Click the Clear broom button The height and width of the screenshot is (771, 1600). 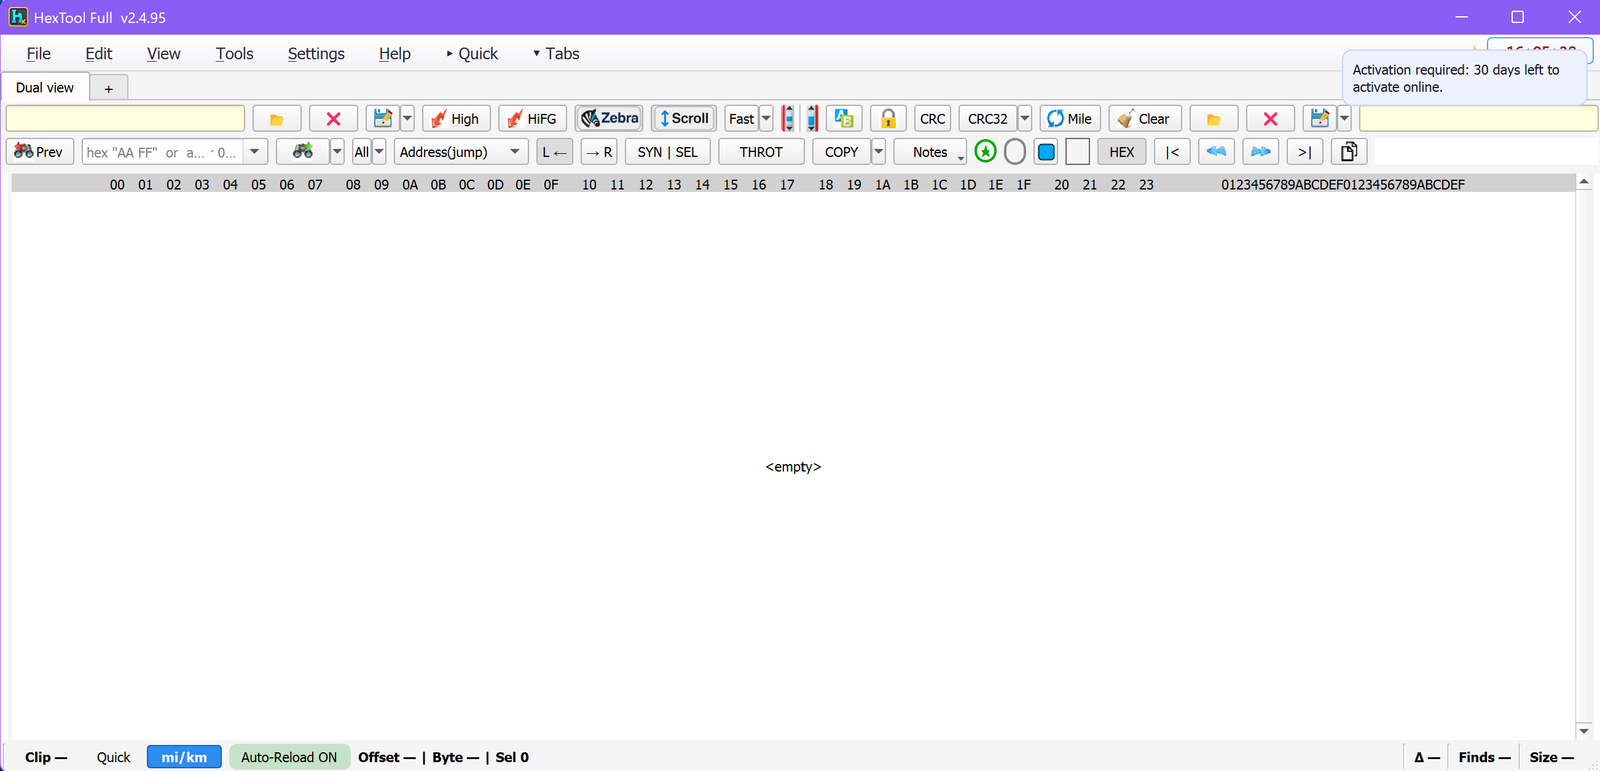tap(1145, 119)
